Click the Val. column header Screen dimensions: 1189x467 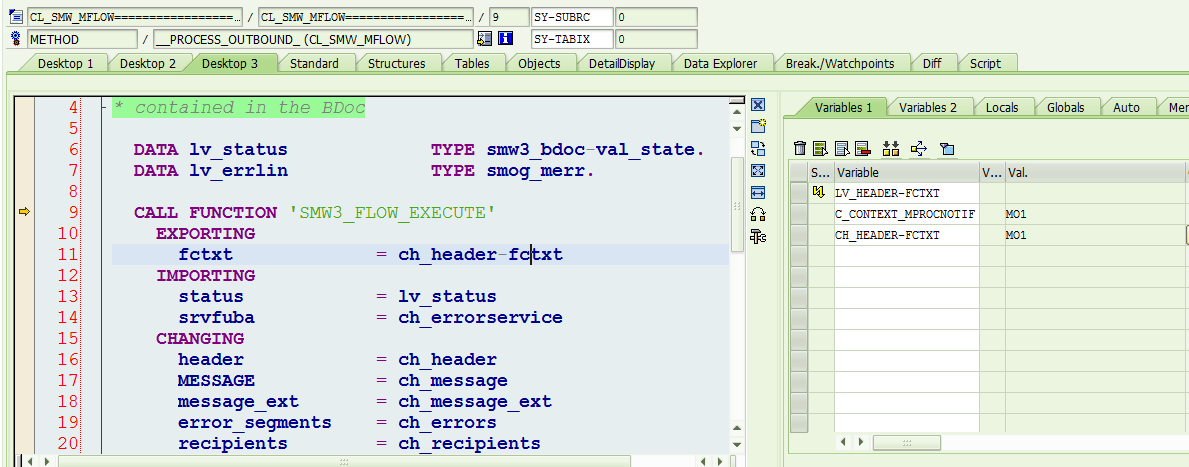1095,173
